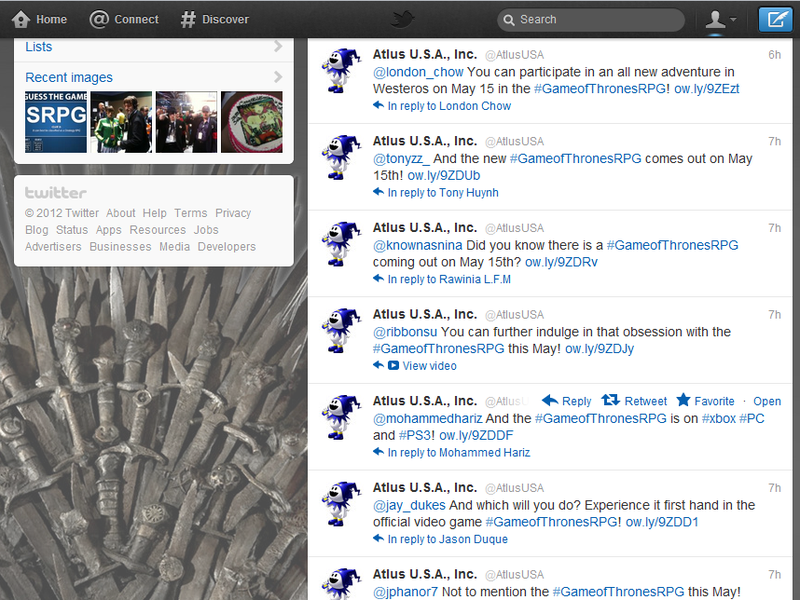Open the Privacy footer link

click(233, 213)
